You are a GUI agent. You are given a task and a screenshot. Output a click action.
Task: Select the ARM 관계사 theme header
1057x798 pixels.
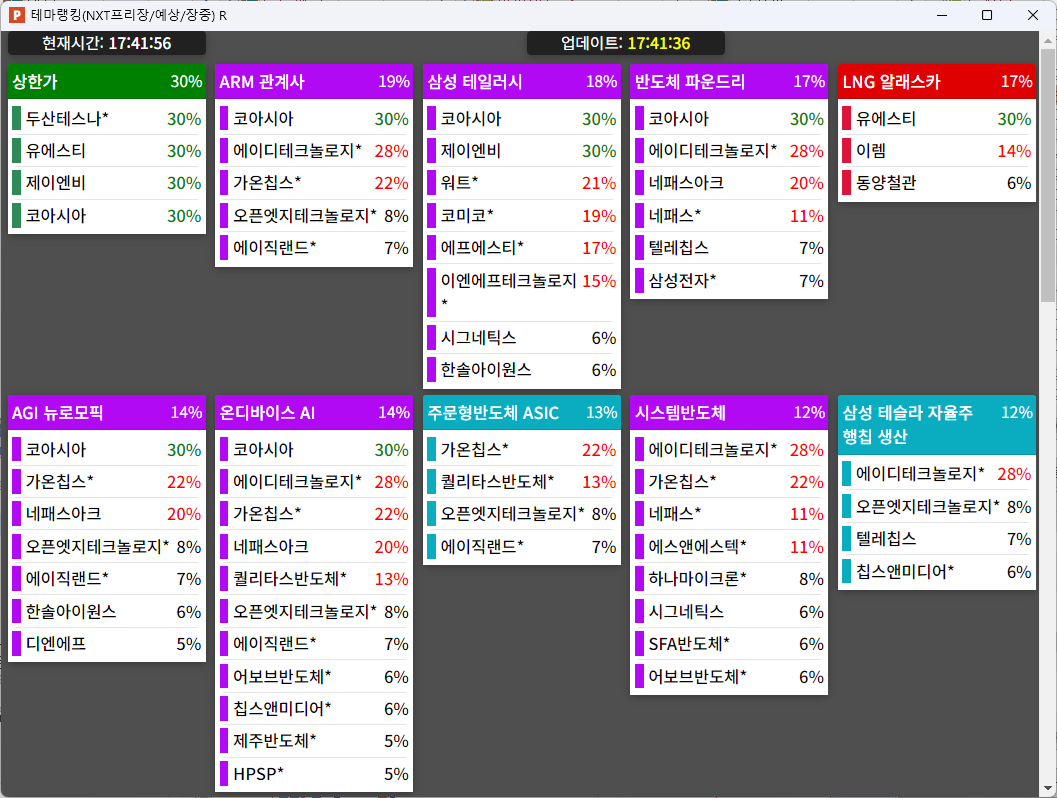[x=314, y=82]
